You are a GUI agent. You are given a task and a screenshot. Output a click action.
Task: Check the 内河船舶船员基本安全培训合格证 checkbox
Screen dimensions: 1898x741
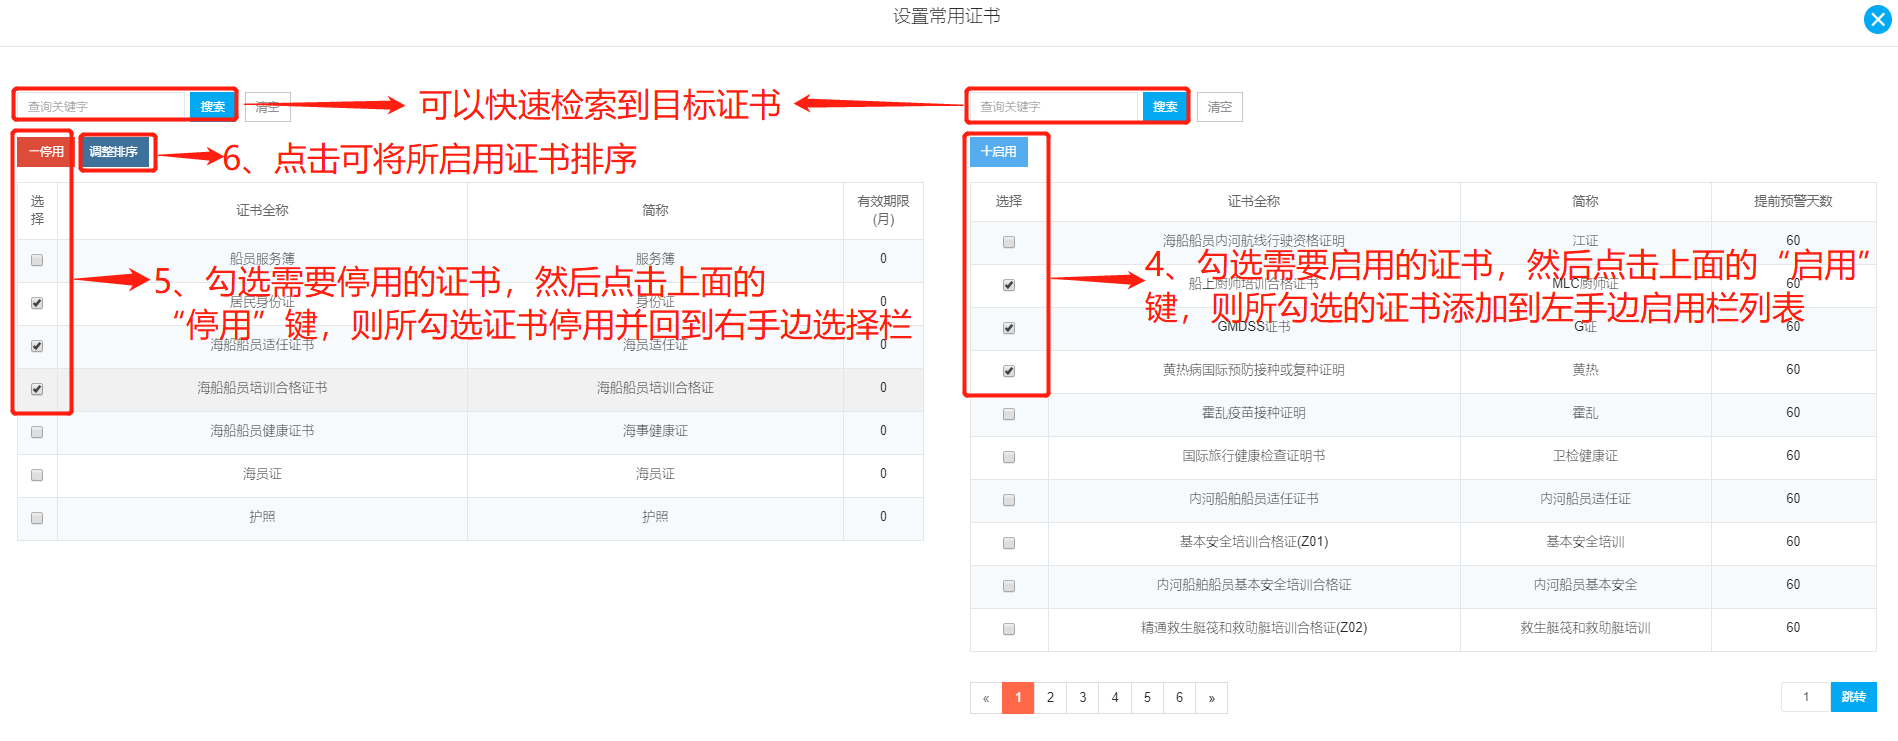[1009, 586]
